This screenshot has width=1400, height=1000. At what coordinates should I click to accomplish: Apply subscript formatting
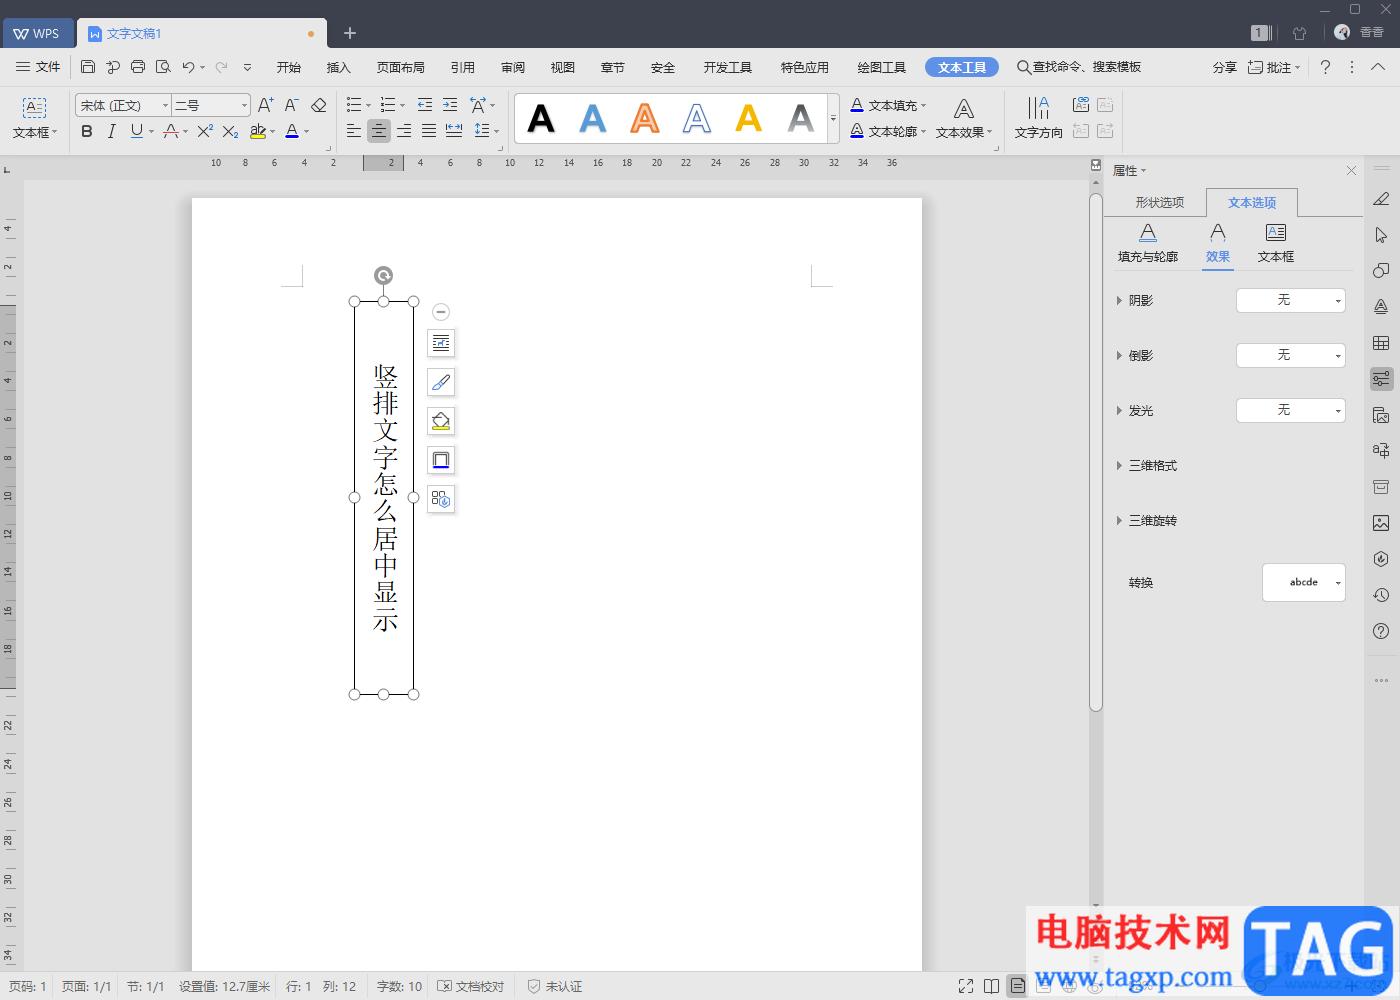230,131
